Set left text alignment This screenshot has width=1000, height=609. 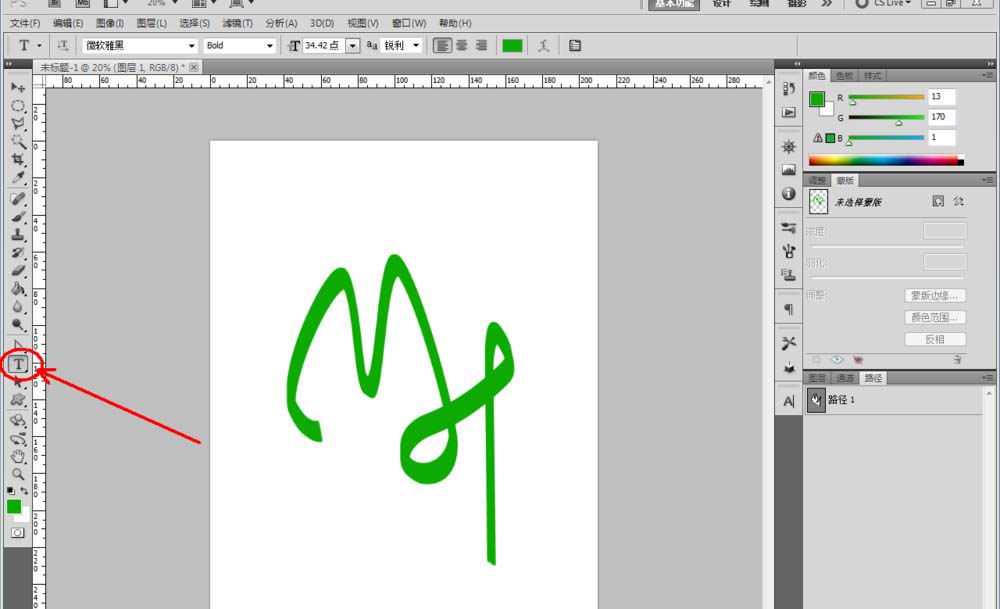(x=442, y=45)
